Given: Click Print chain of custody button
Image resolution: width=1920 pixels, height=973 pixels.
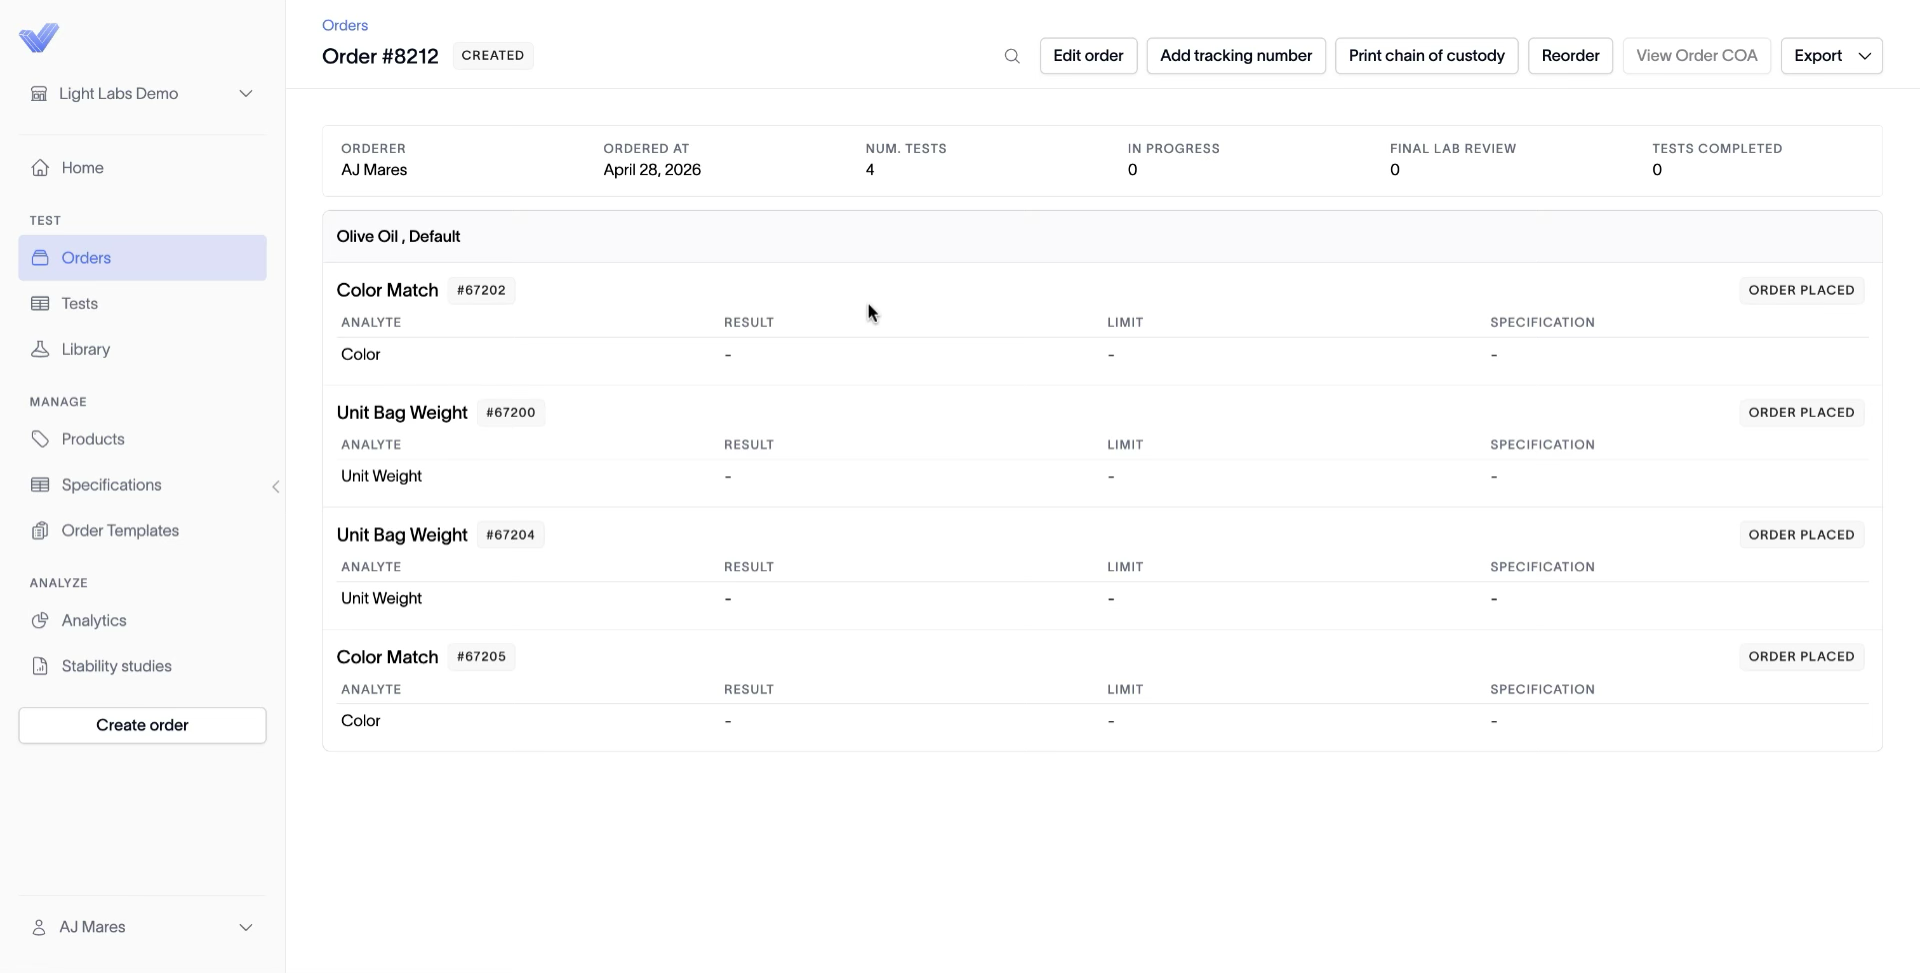Looking at the screenshot, I should tap(1426, 56).
